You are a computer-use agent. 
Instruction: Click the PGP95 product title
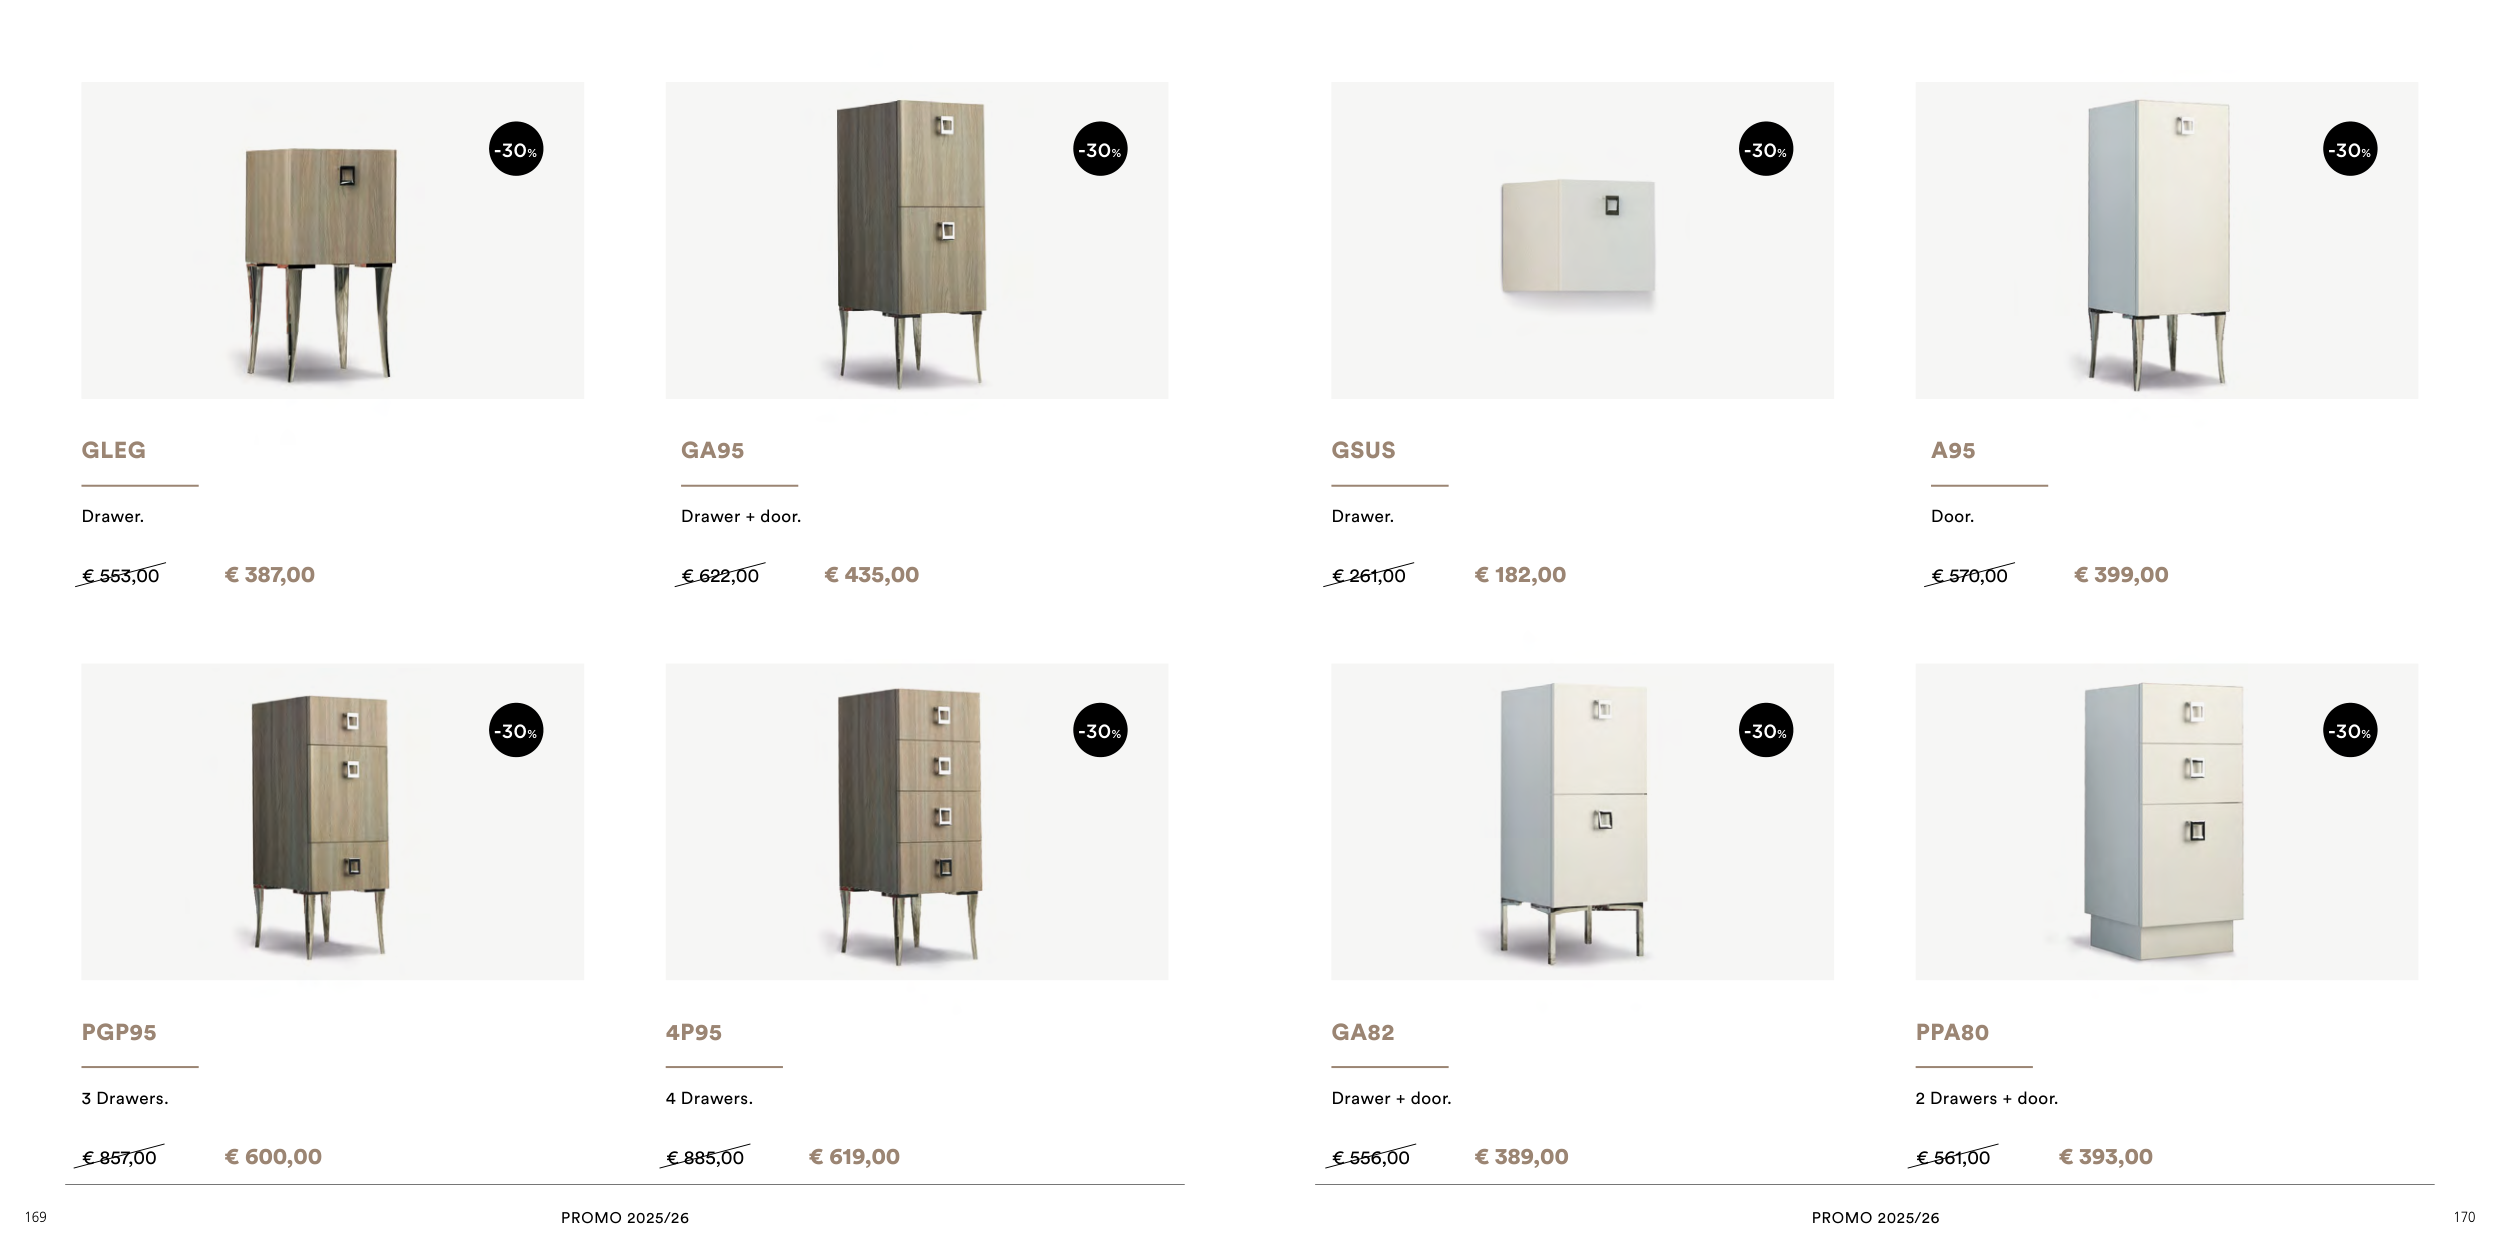[119, 1033]
